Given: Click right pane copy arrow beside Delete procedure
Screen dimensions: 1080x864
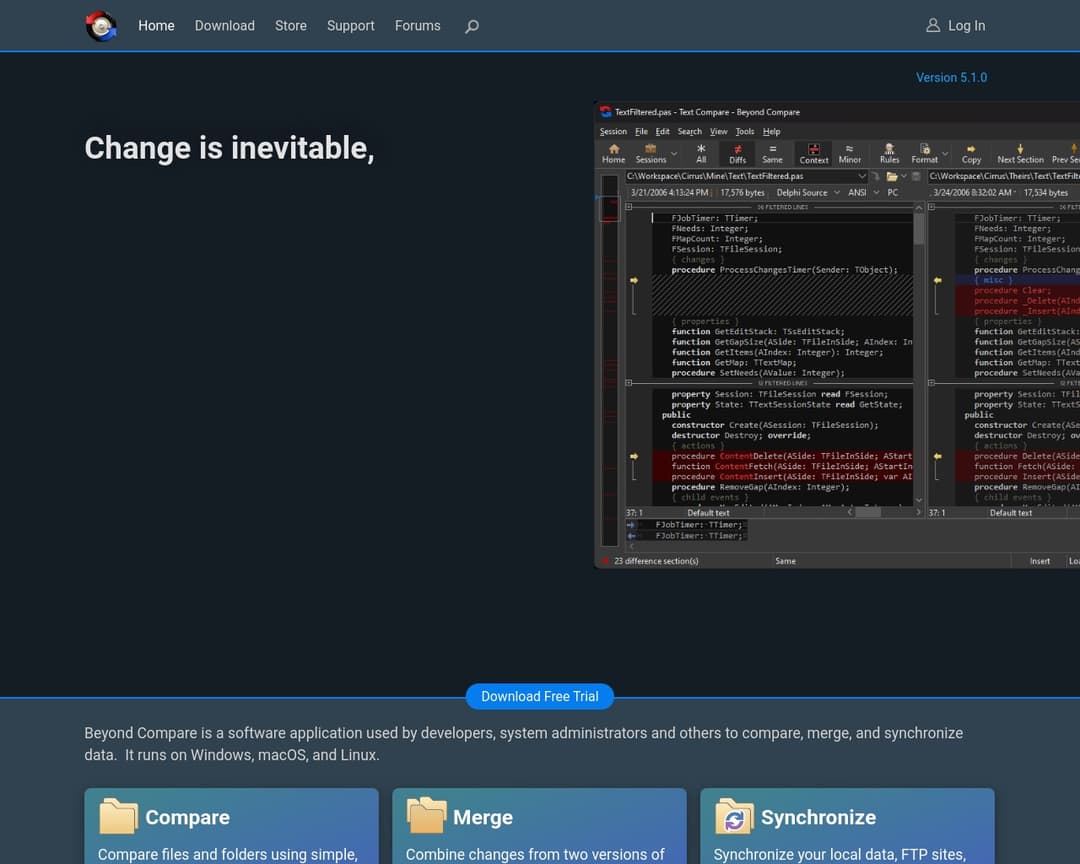Looking at the screenshot, I should tap(937, 456).
